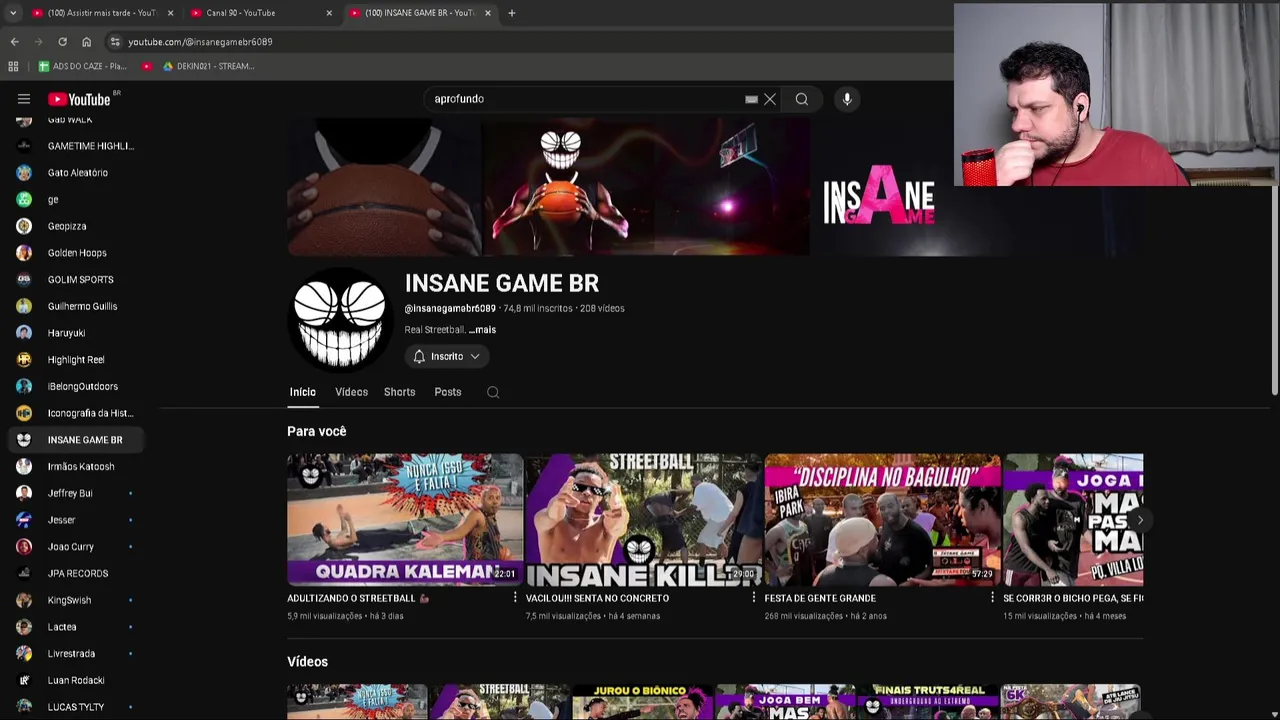Play QUADRA KALEMAN thumbnail video
This screenshot has width=1280, height=720.
405,520
